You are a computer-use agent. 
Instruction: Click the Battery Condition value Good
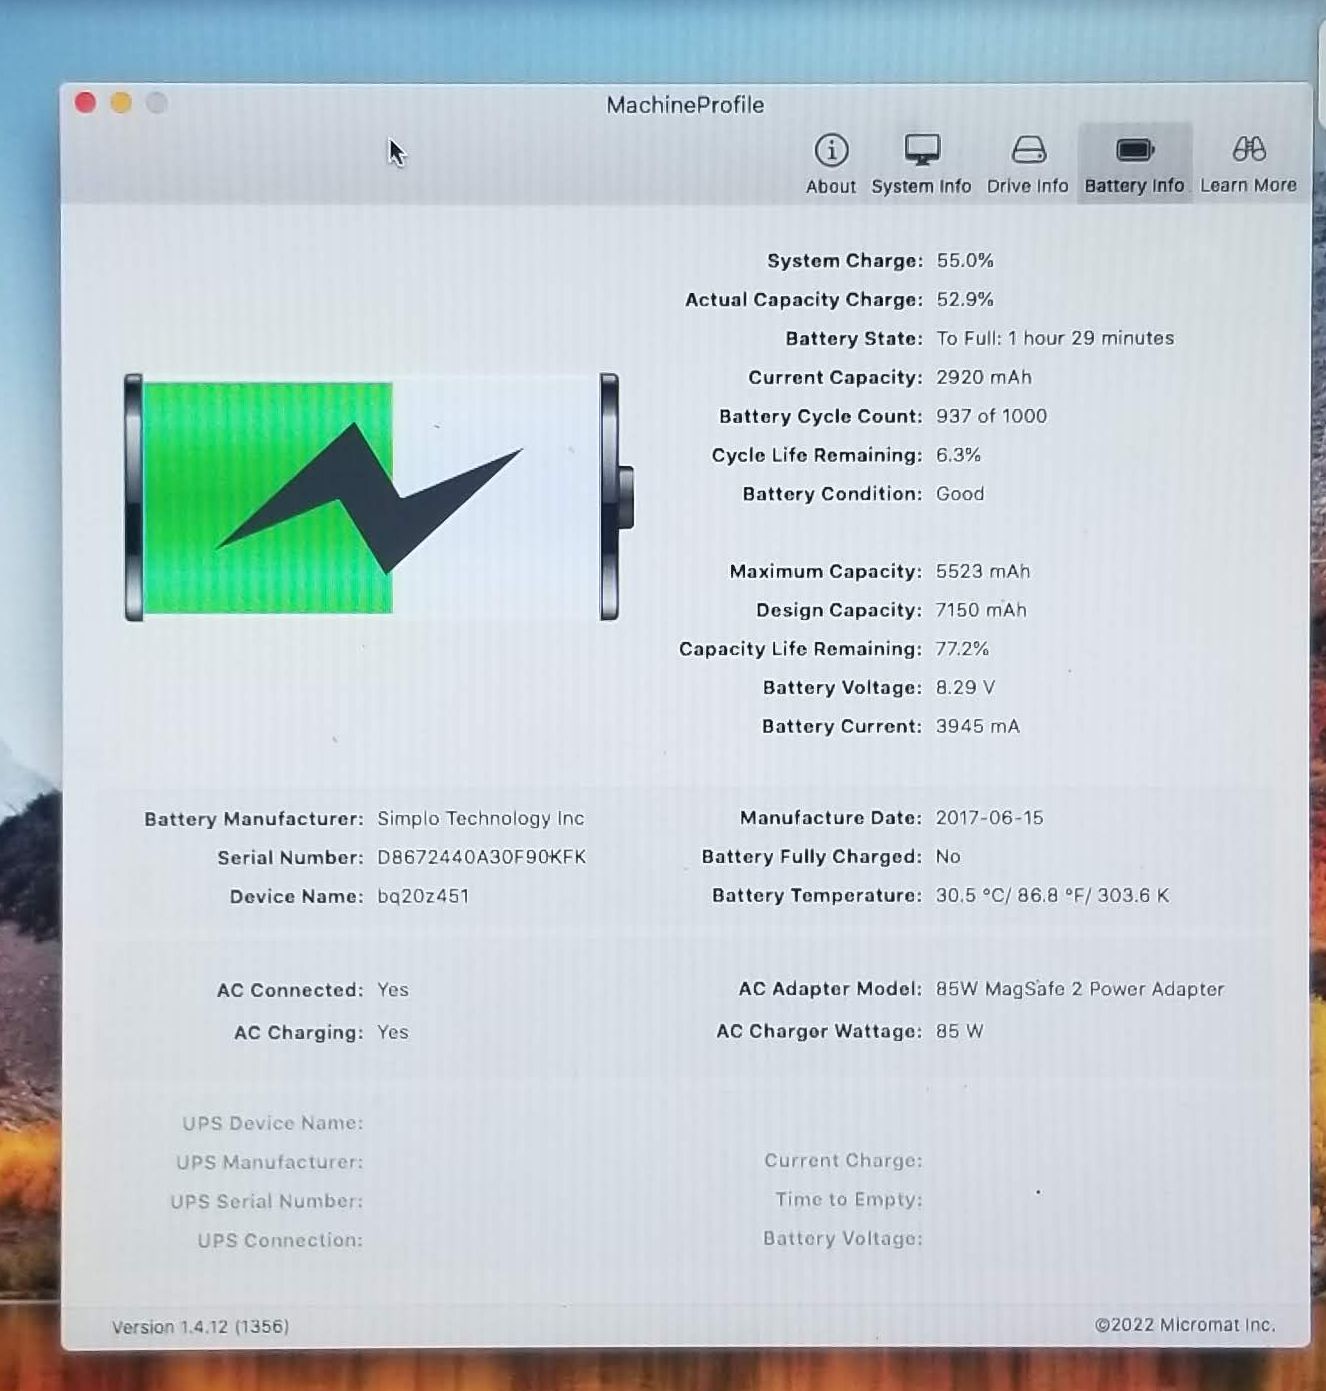coord(960,494)
